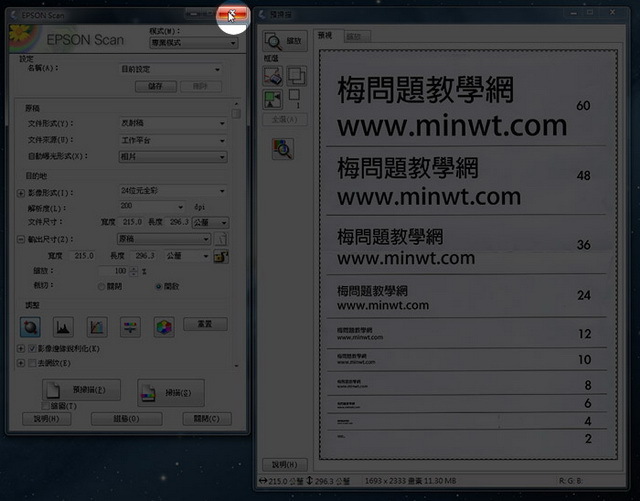Click the output size lock icon

pyautogui.click(x=221, y=256)
